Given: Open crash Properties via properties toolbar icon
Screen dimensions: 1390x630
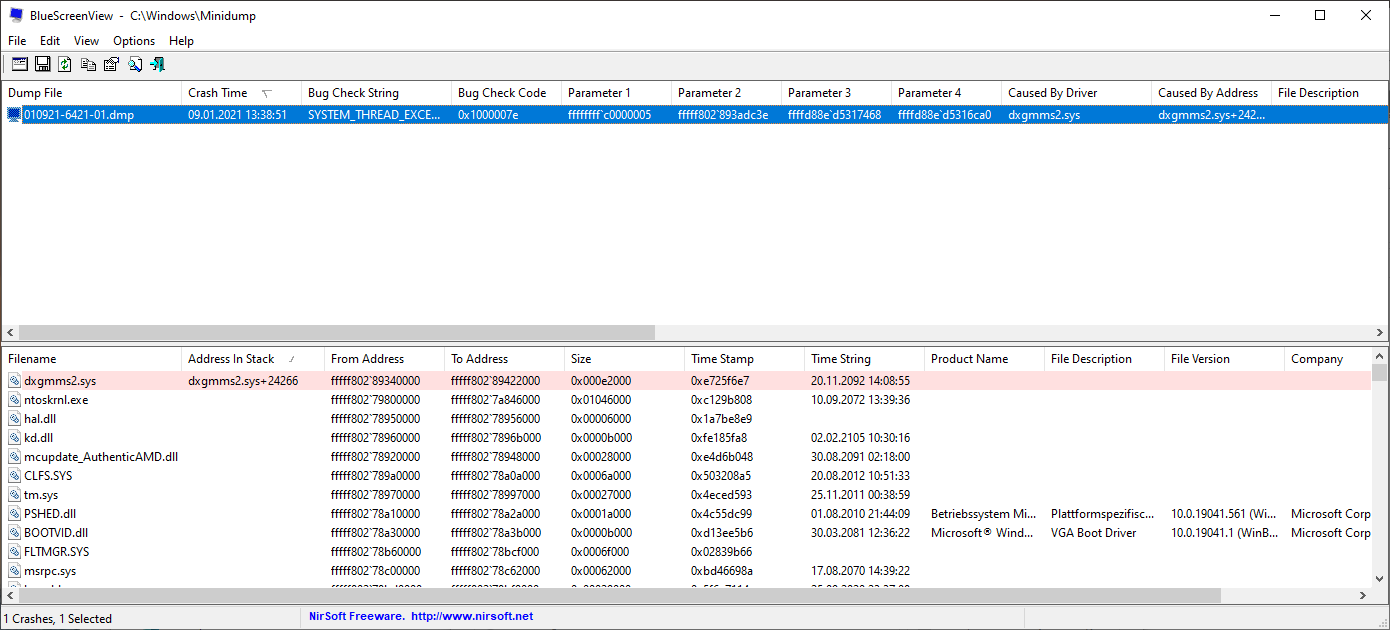Looking at the screenshot, I should [x=110, y=63].
